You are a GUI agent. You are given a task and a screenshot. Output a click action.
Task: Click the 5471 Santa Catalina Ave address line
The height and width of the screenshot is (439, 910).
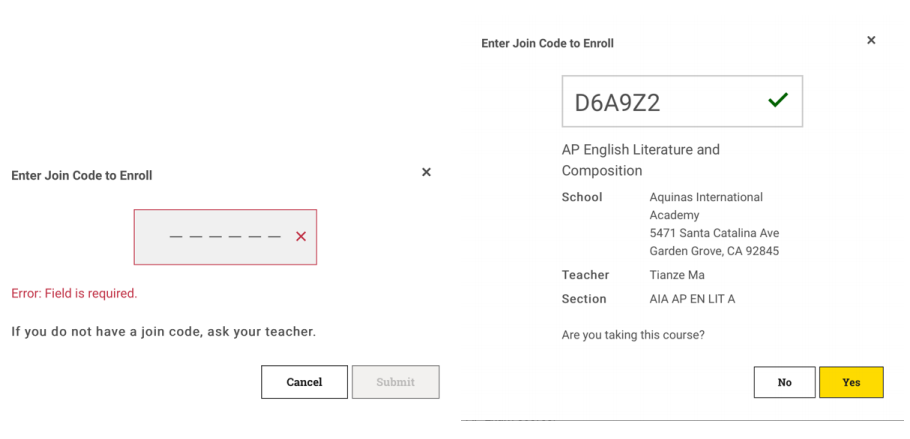(x=714, y=233)
